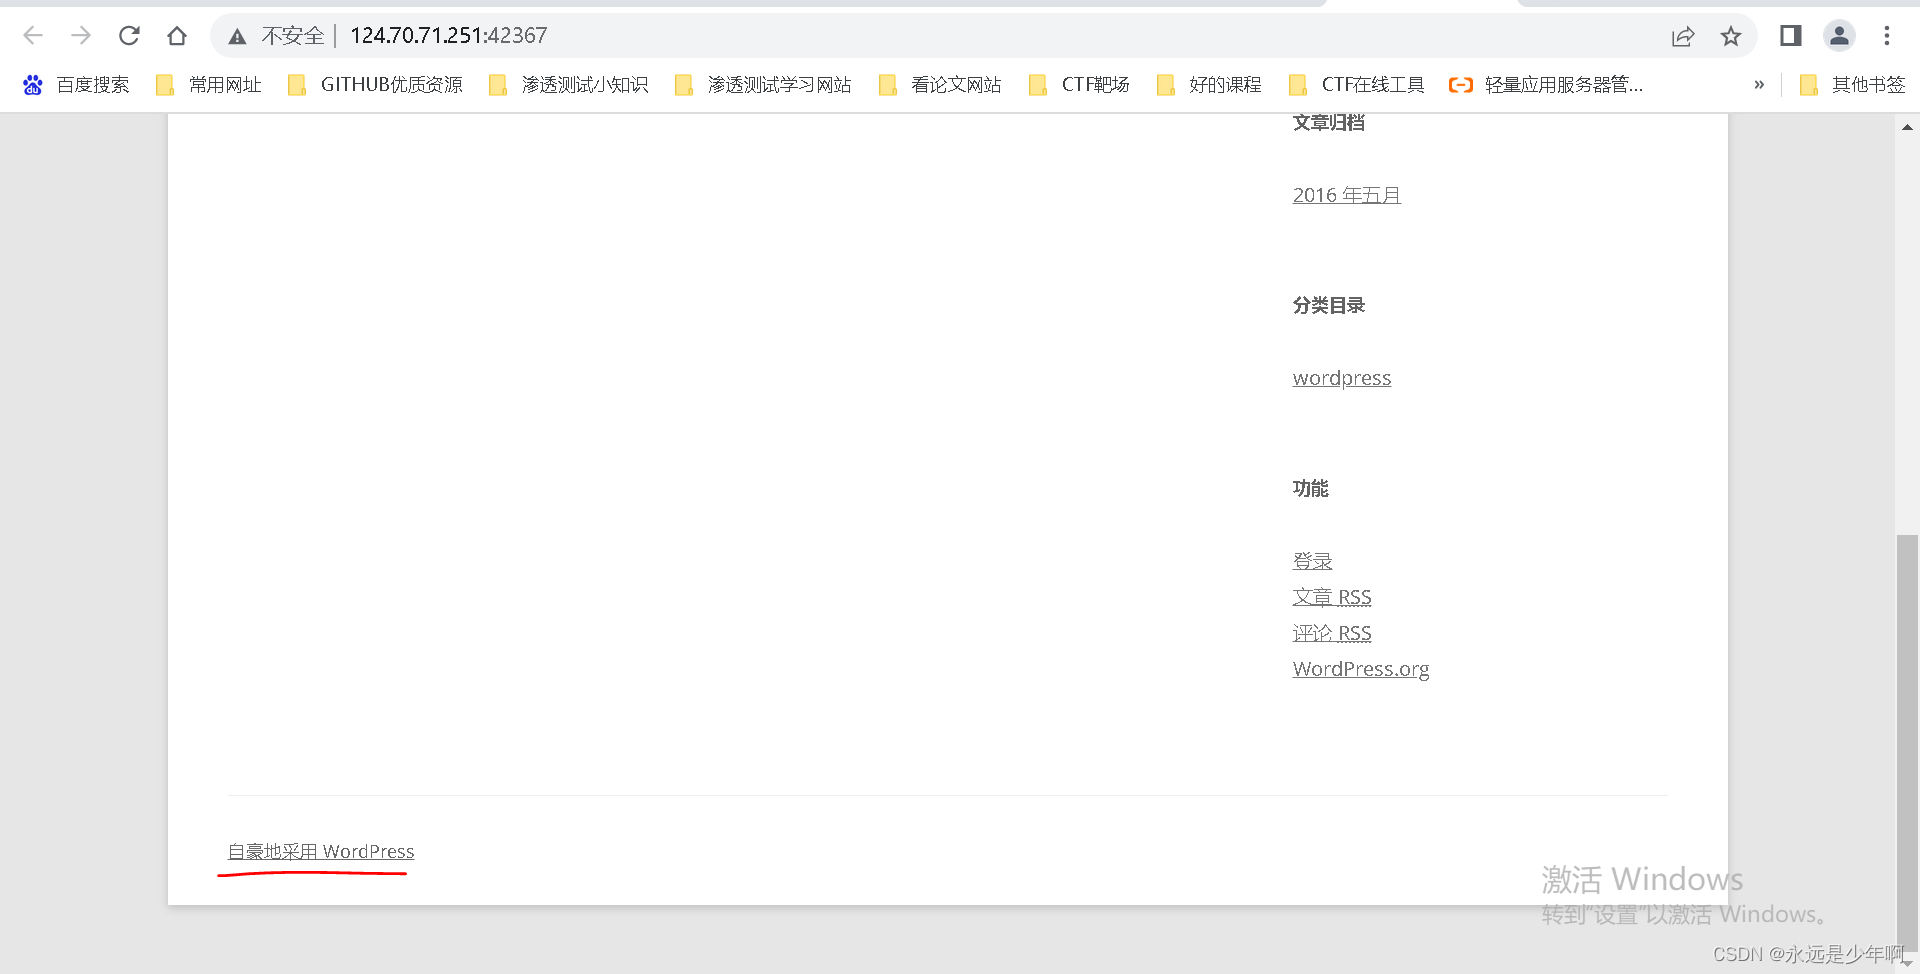Click the scrollbar up arrow
Viewport: 1920px width, 974px height.
[1907, 127]
